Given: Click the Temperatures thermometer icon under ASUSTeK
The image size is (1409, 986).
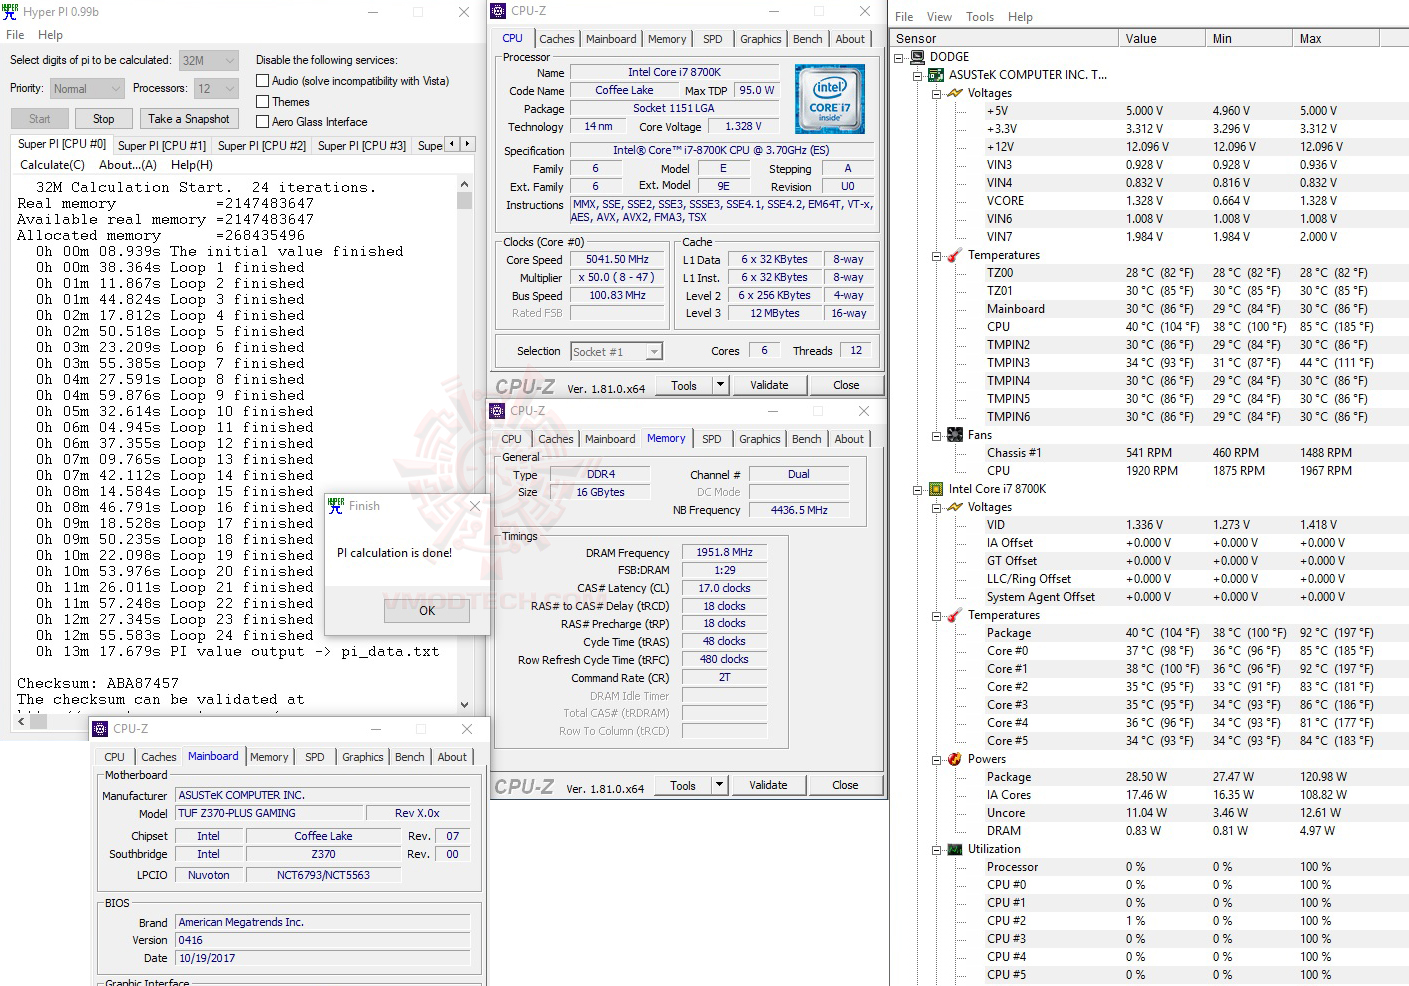Looking at the screenshot, I should pyautogui.click(x=951, y=255).
